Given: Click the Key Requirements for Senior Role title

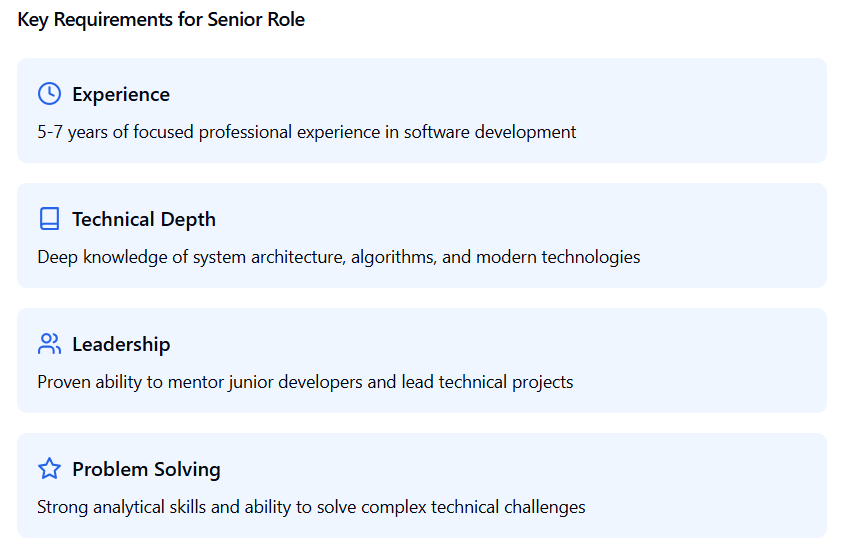Looking at the screenshot, I should pos(161,19).
